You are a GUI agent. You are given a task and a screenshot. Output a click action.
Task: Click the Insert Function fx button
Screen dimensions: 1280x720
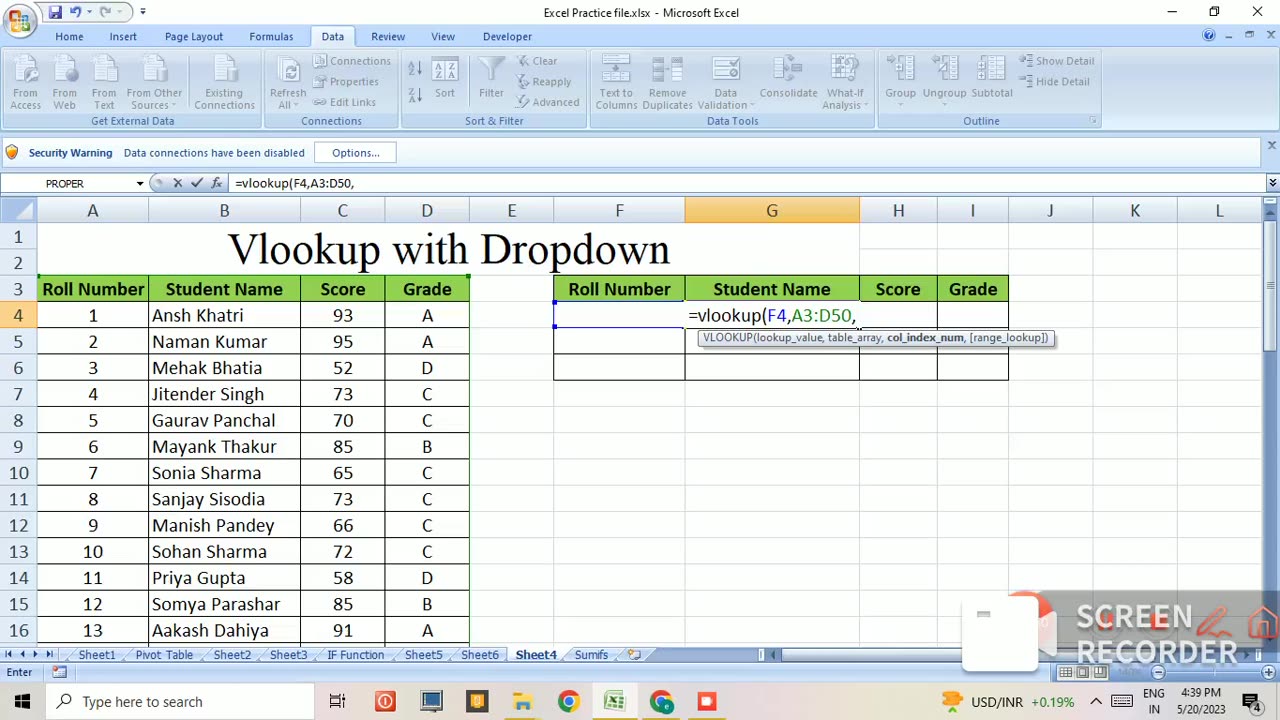coord(216,184)
